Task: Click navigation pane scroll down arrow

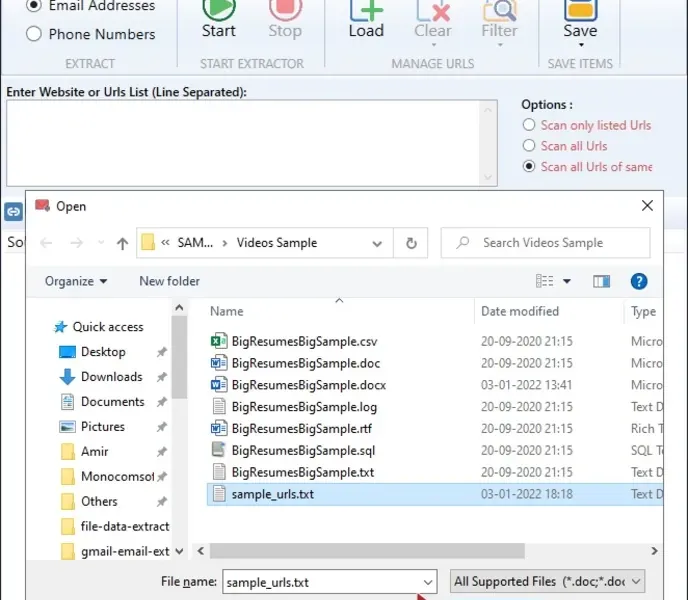Action: point(179,551)
